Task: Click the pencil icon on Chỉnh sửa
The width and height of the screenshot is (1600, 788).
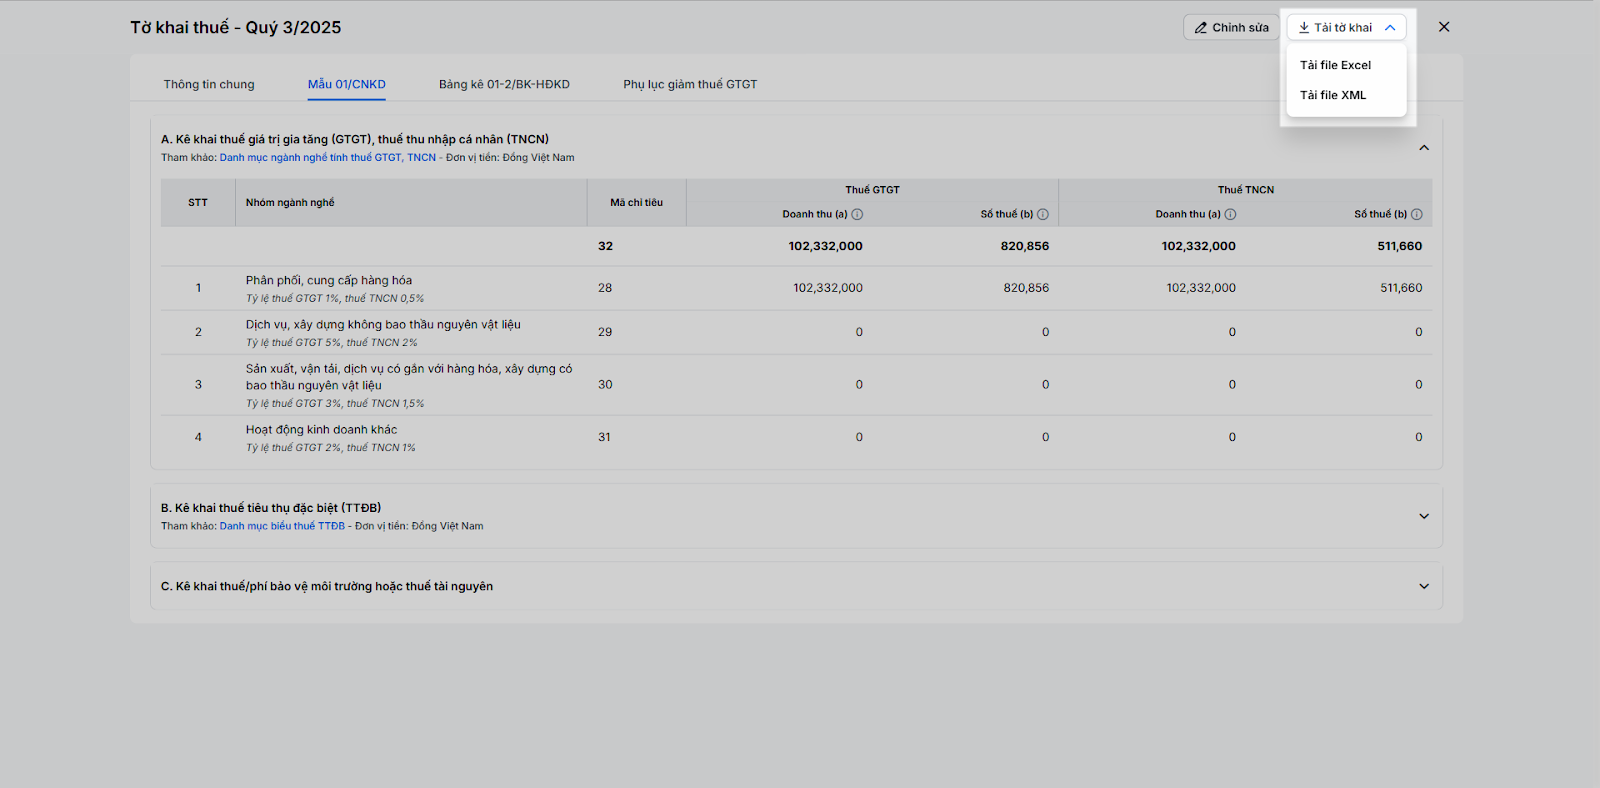Action: pos(1201,28)
